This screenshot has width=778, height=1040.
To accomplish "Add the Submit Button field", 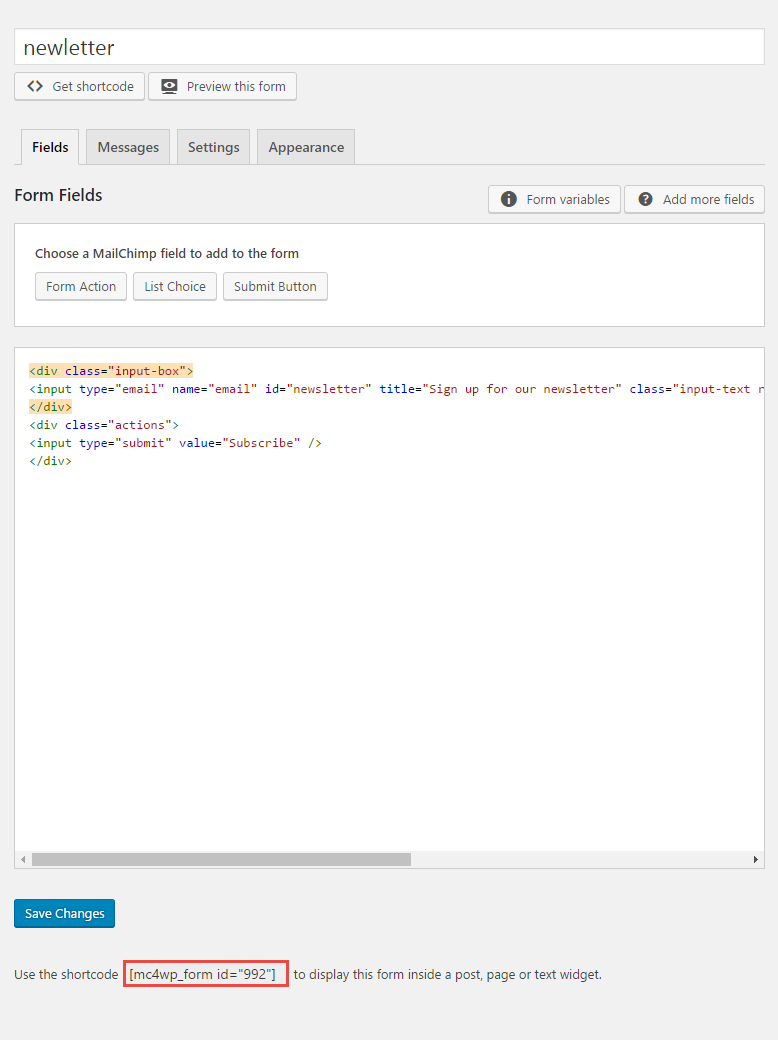I will [275, 287].
